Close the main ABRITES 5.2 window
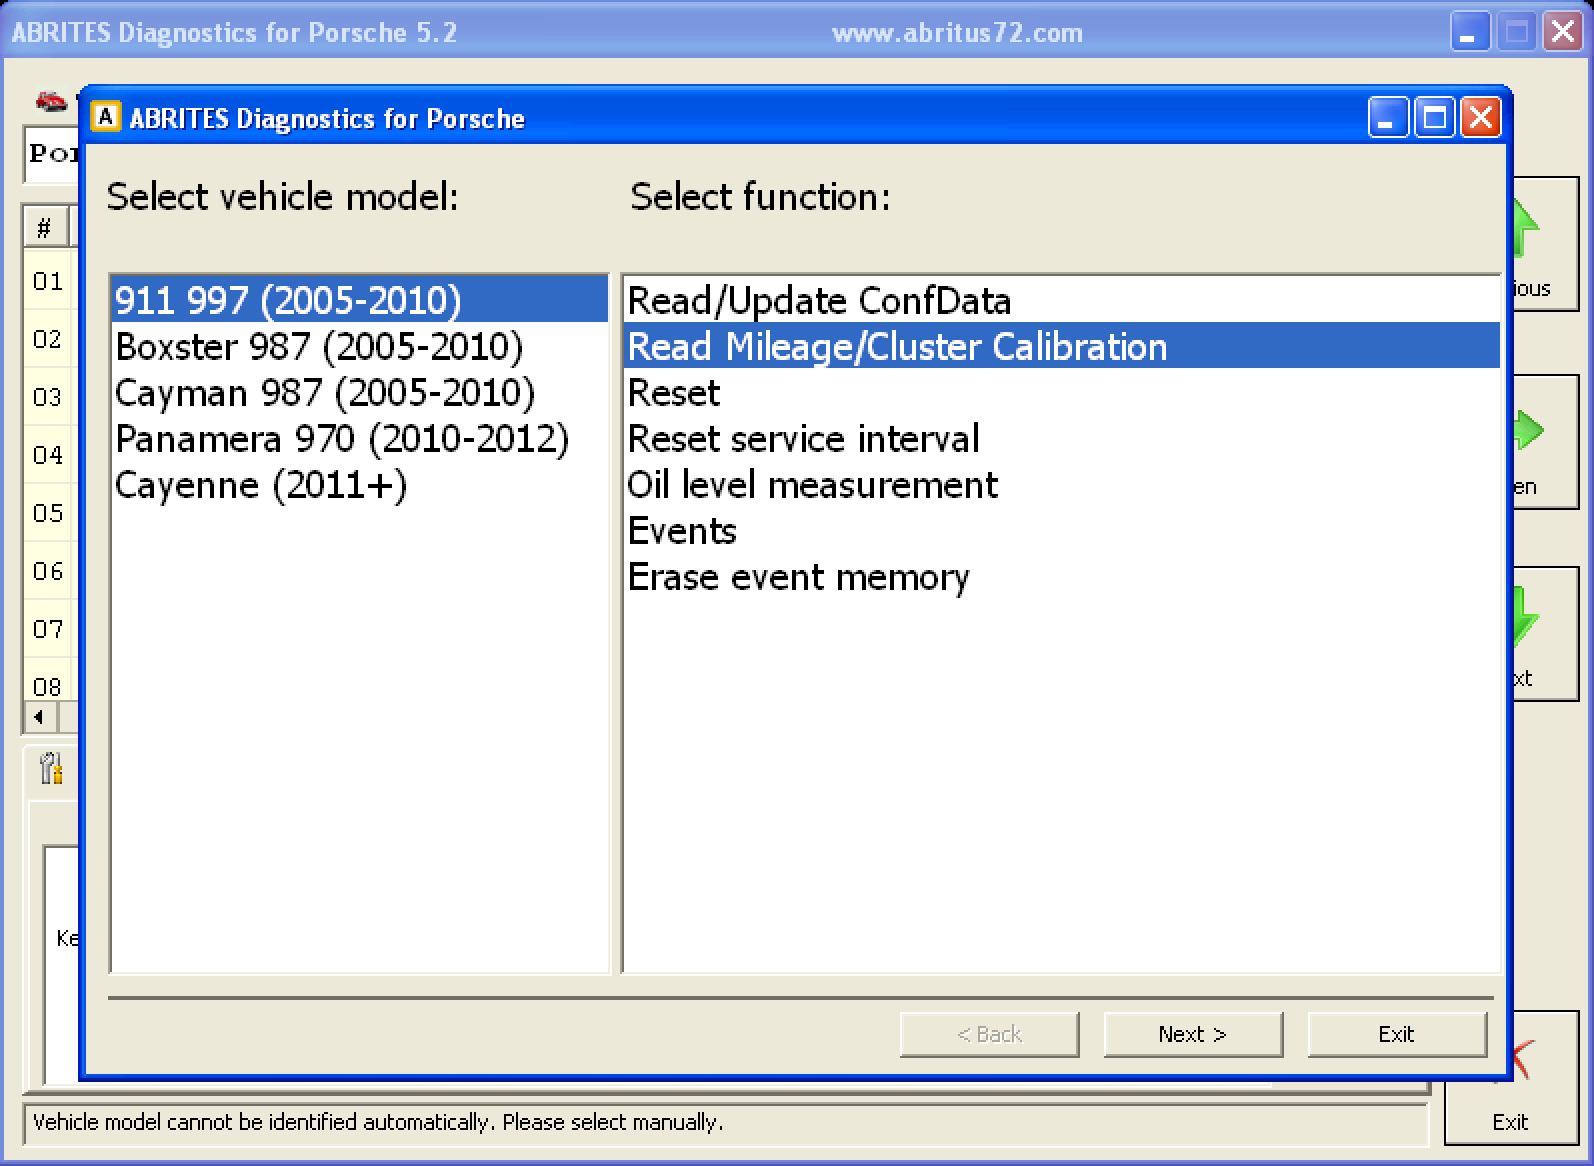 click(x=1562, y=33)
